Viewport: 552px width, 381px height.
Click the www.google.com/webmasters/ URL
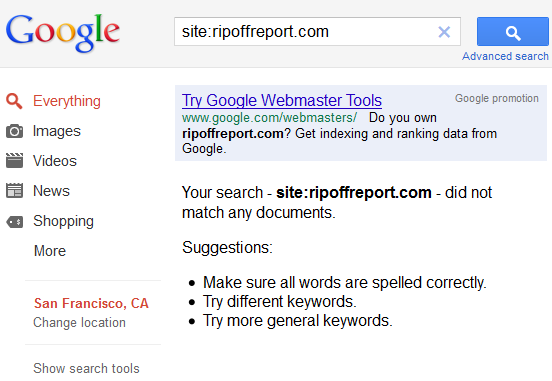pyautogui.click(x=269, y=118)
